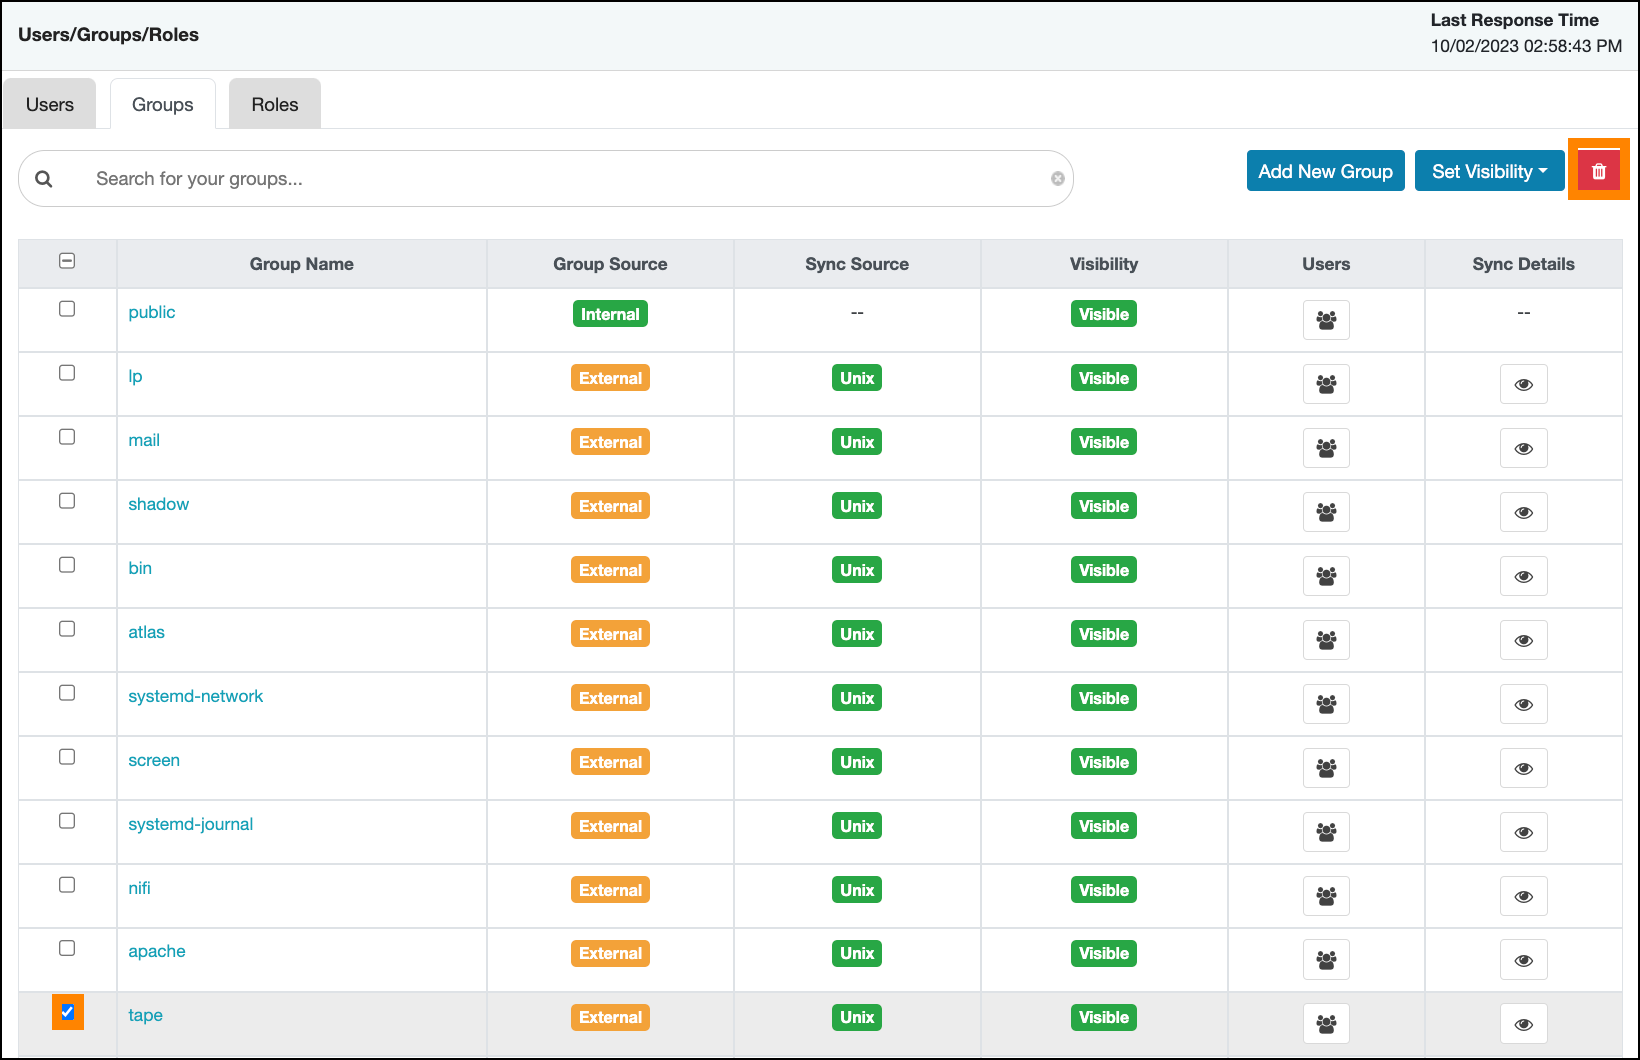Open the Roles tab
This screenshot has height=1060, width=1640.
click(275, 105)
